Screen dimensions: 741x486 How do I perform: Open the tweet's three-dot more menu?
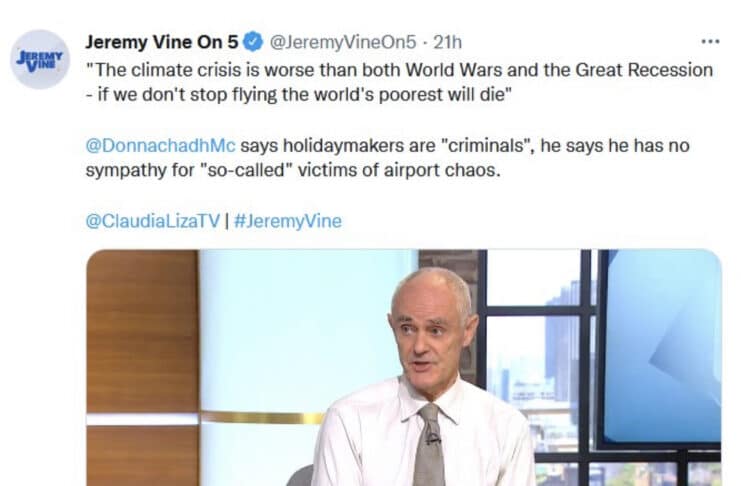710,42
